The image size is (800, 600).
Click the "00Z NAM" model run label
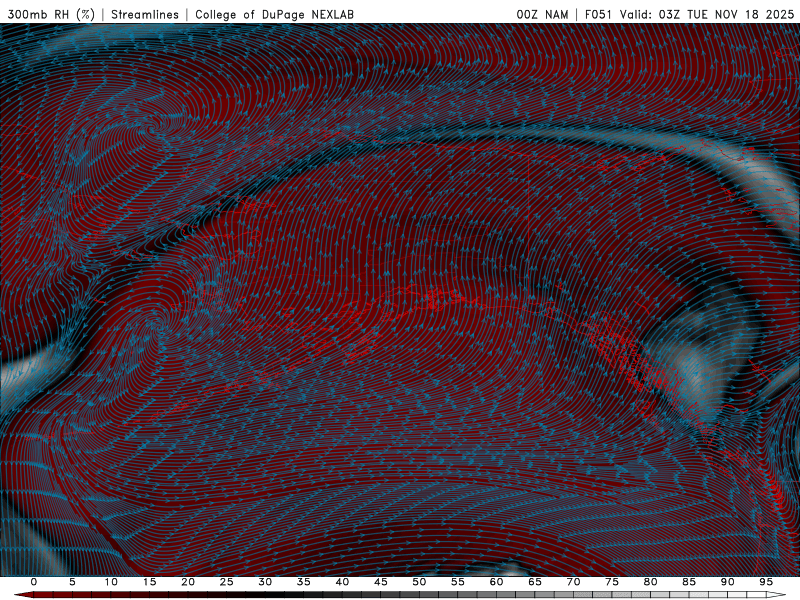coord(542,14)
